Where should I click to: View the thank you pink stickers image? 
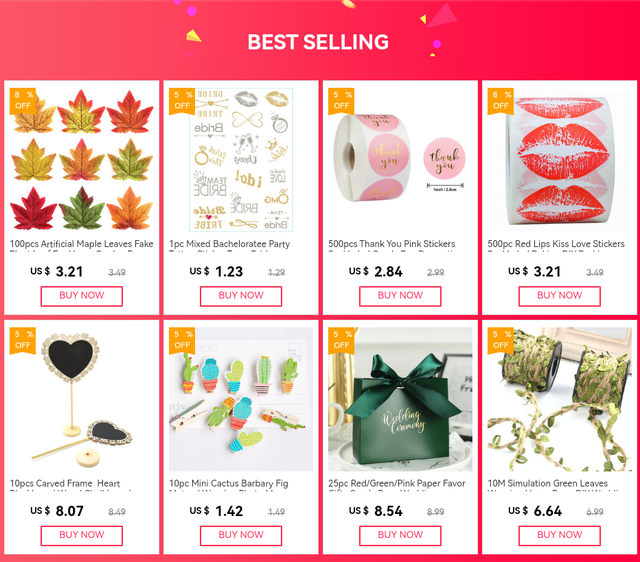400,160
